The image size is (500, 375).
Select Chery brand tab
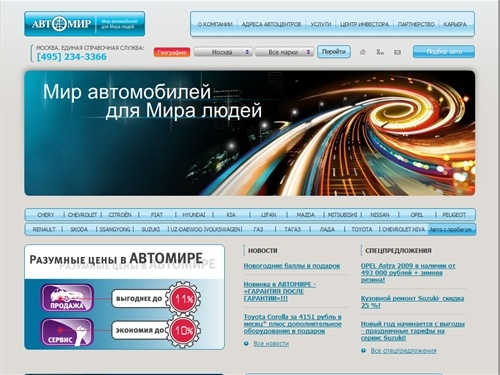[x=46, y=215]
